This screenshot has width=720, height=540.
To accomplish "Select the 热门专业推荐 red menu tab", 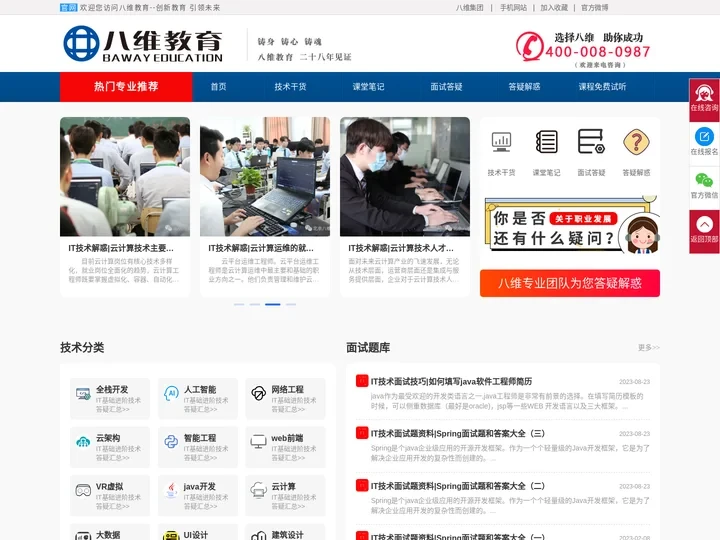I will [126, 86].
